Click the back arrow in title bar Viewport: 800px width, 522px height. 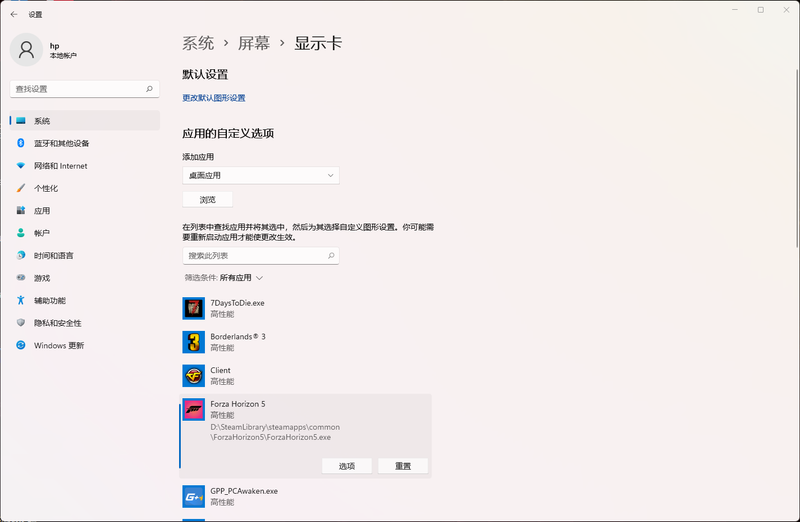pos(14,14)
